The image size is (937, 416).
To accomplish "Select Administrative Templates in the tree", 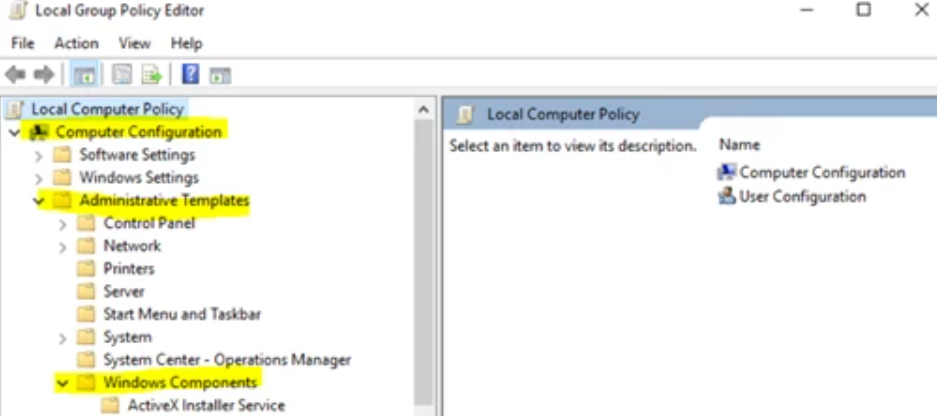I will (164, 201).
